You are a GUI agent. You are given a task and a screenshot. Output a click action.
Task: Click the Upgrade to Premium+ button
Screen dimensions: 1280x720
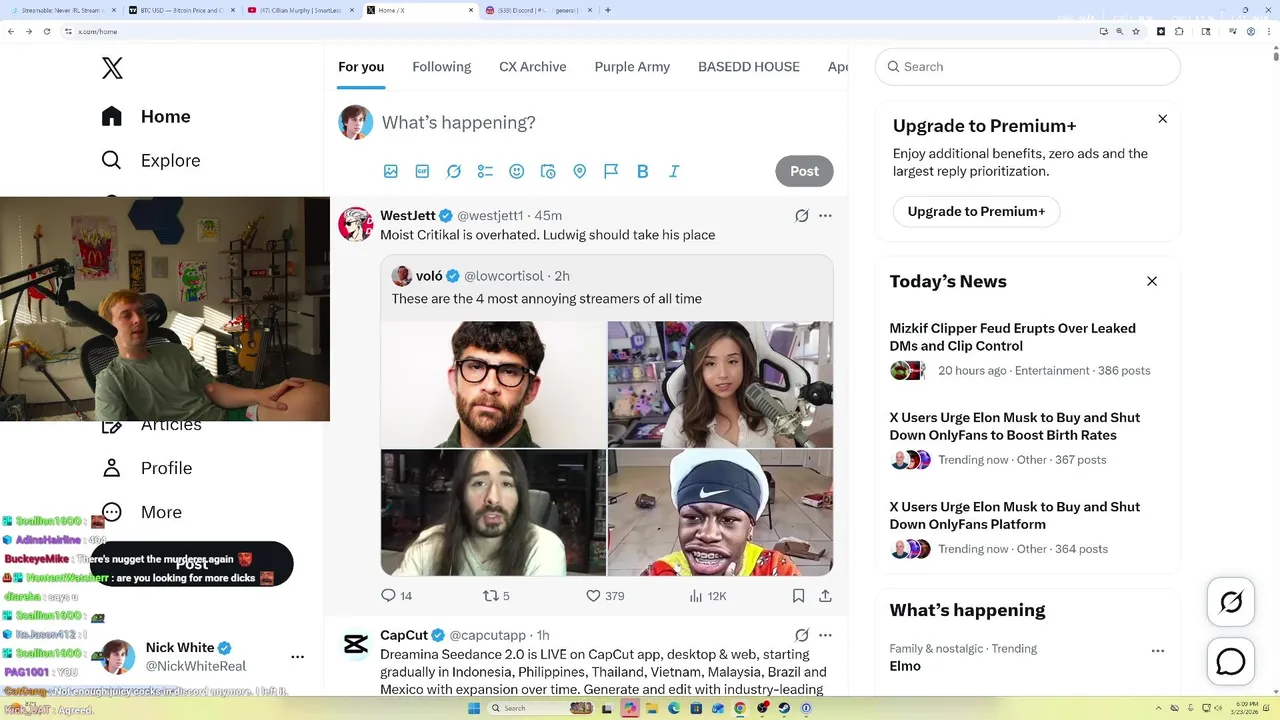(x=976, y=211)
